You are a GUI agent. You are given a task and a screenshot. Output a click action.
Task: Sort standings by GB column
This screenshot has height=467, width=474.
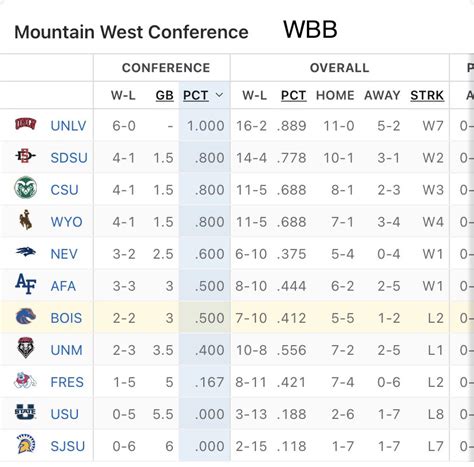coord(164,96)
